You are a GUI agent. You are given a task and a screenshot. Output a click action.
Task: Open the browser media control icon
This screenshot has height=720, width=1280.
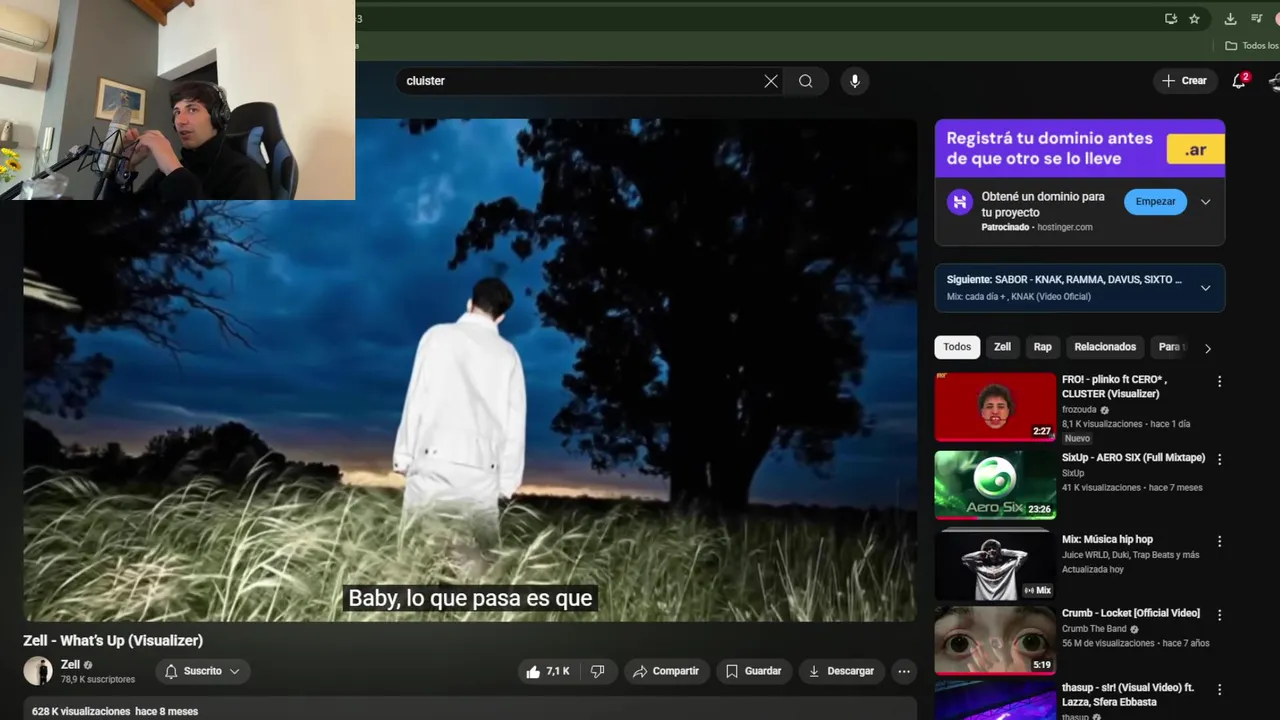1257,19
